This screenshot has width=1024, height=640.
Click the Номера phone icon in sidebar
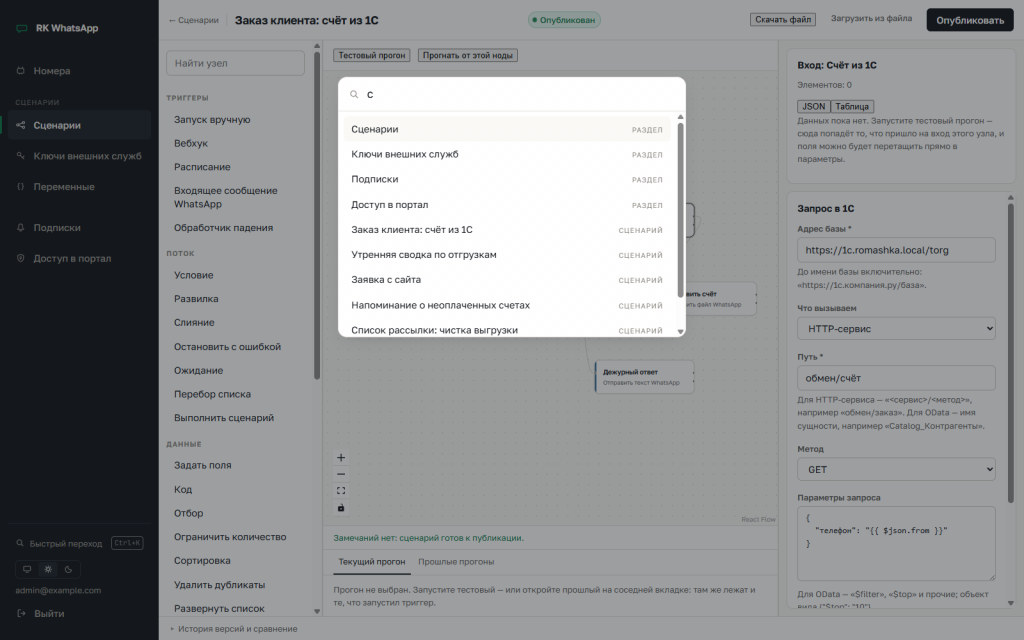tap(21, 71)
